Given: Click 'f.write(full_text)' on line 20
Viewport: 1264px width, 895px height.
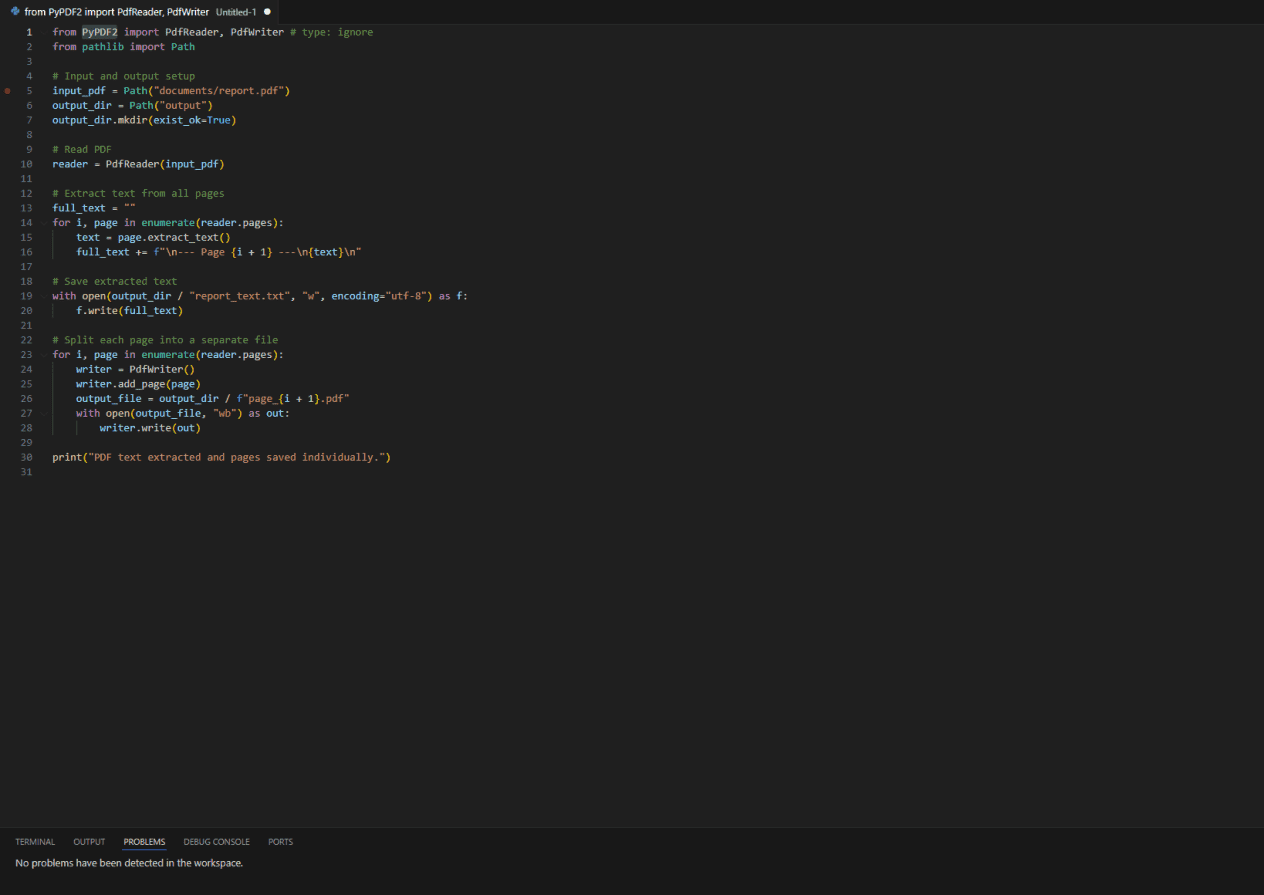Looking at the screenshot, I should pos(130,311).
